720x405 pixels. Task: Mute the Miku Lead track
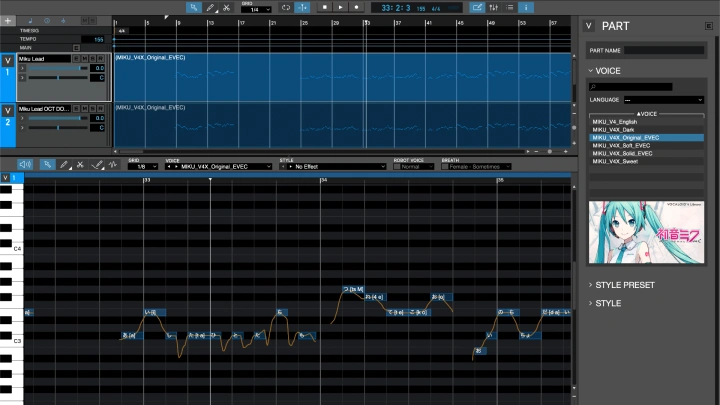click(84, 59)
